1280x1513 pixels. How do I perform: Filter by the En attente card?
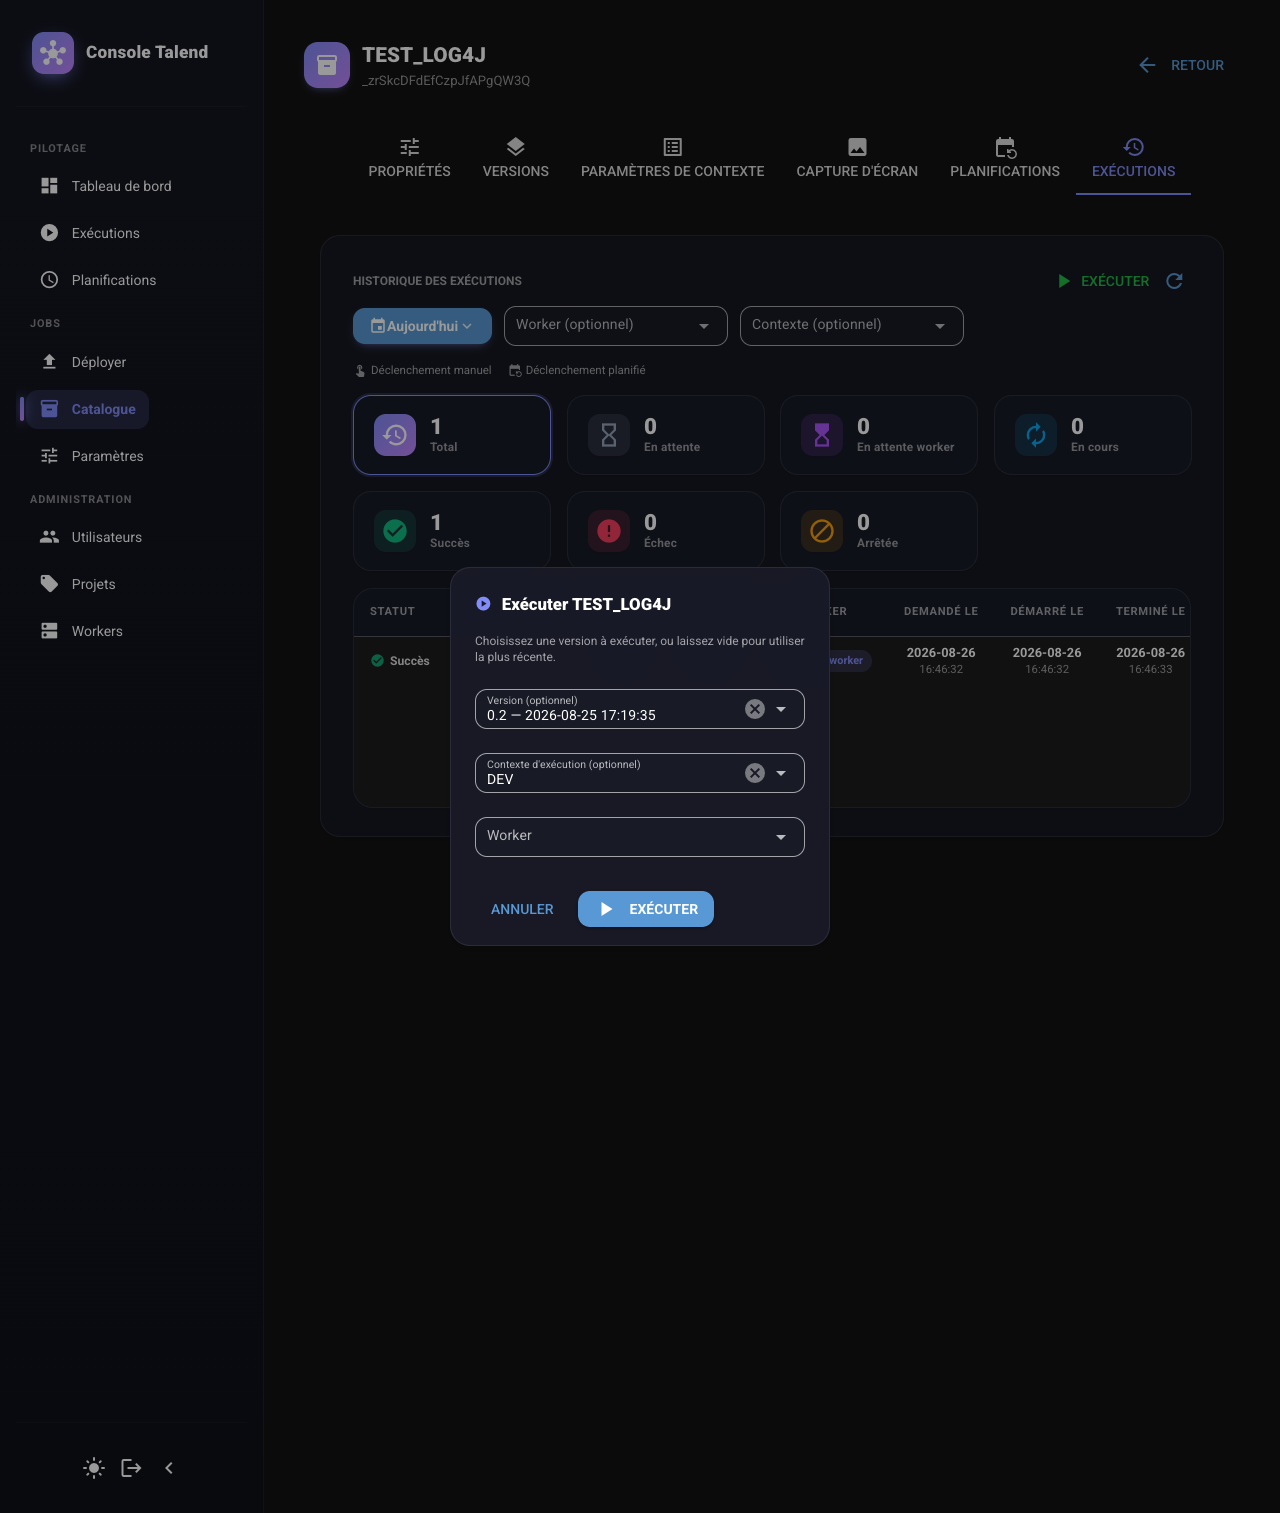(666, 435)
